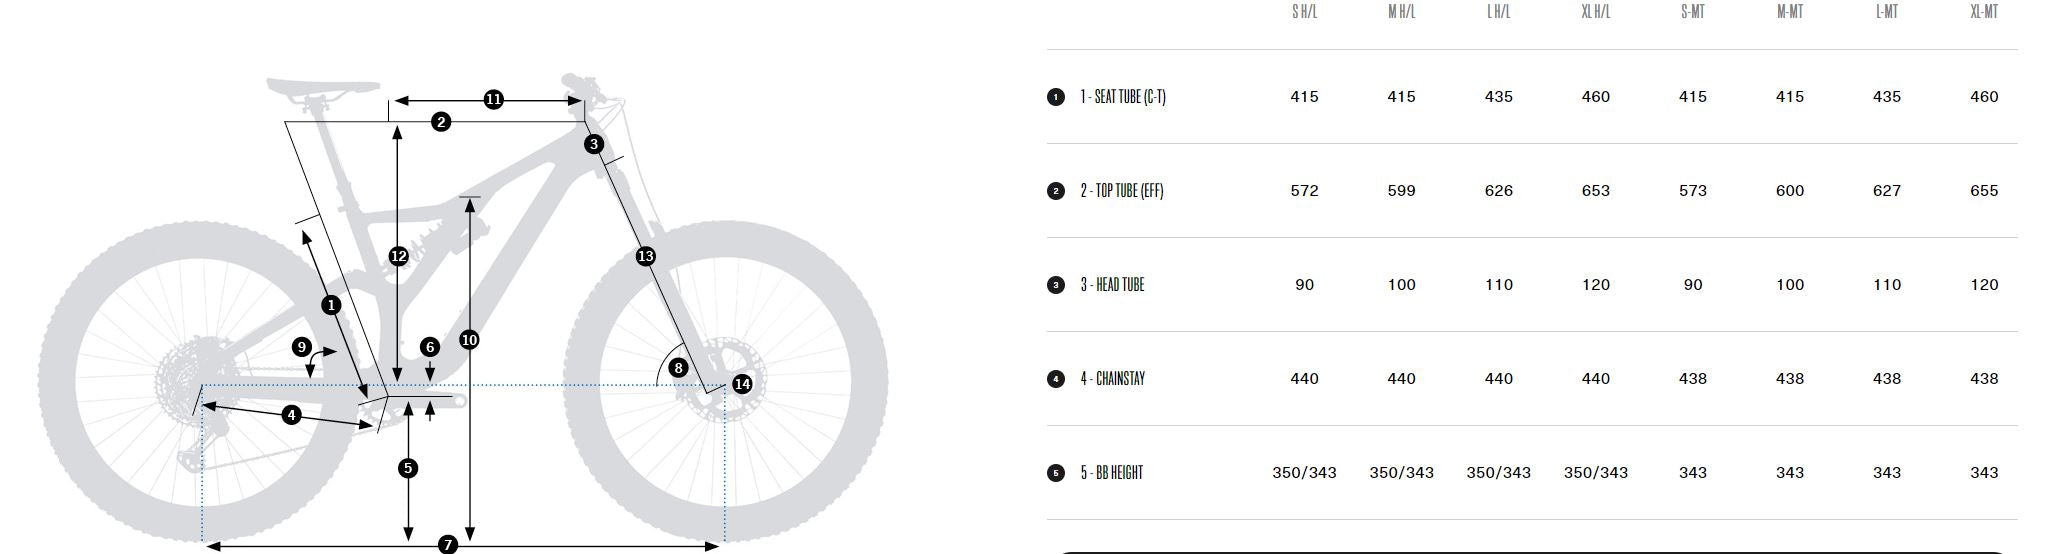Select the 4 - Chainstay row label

(1112, 379)
